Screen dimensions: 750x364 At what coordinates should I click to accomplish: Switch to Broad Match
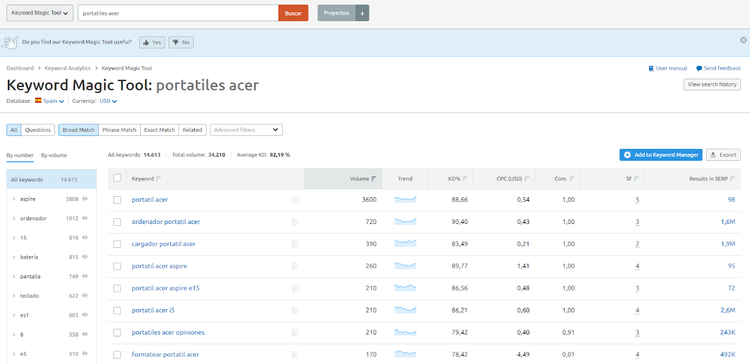[x=78, y=130]
